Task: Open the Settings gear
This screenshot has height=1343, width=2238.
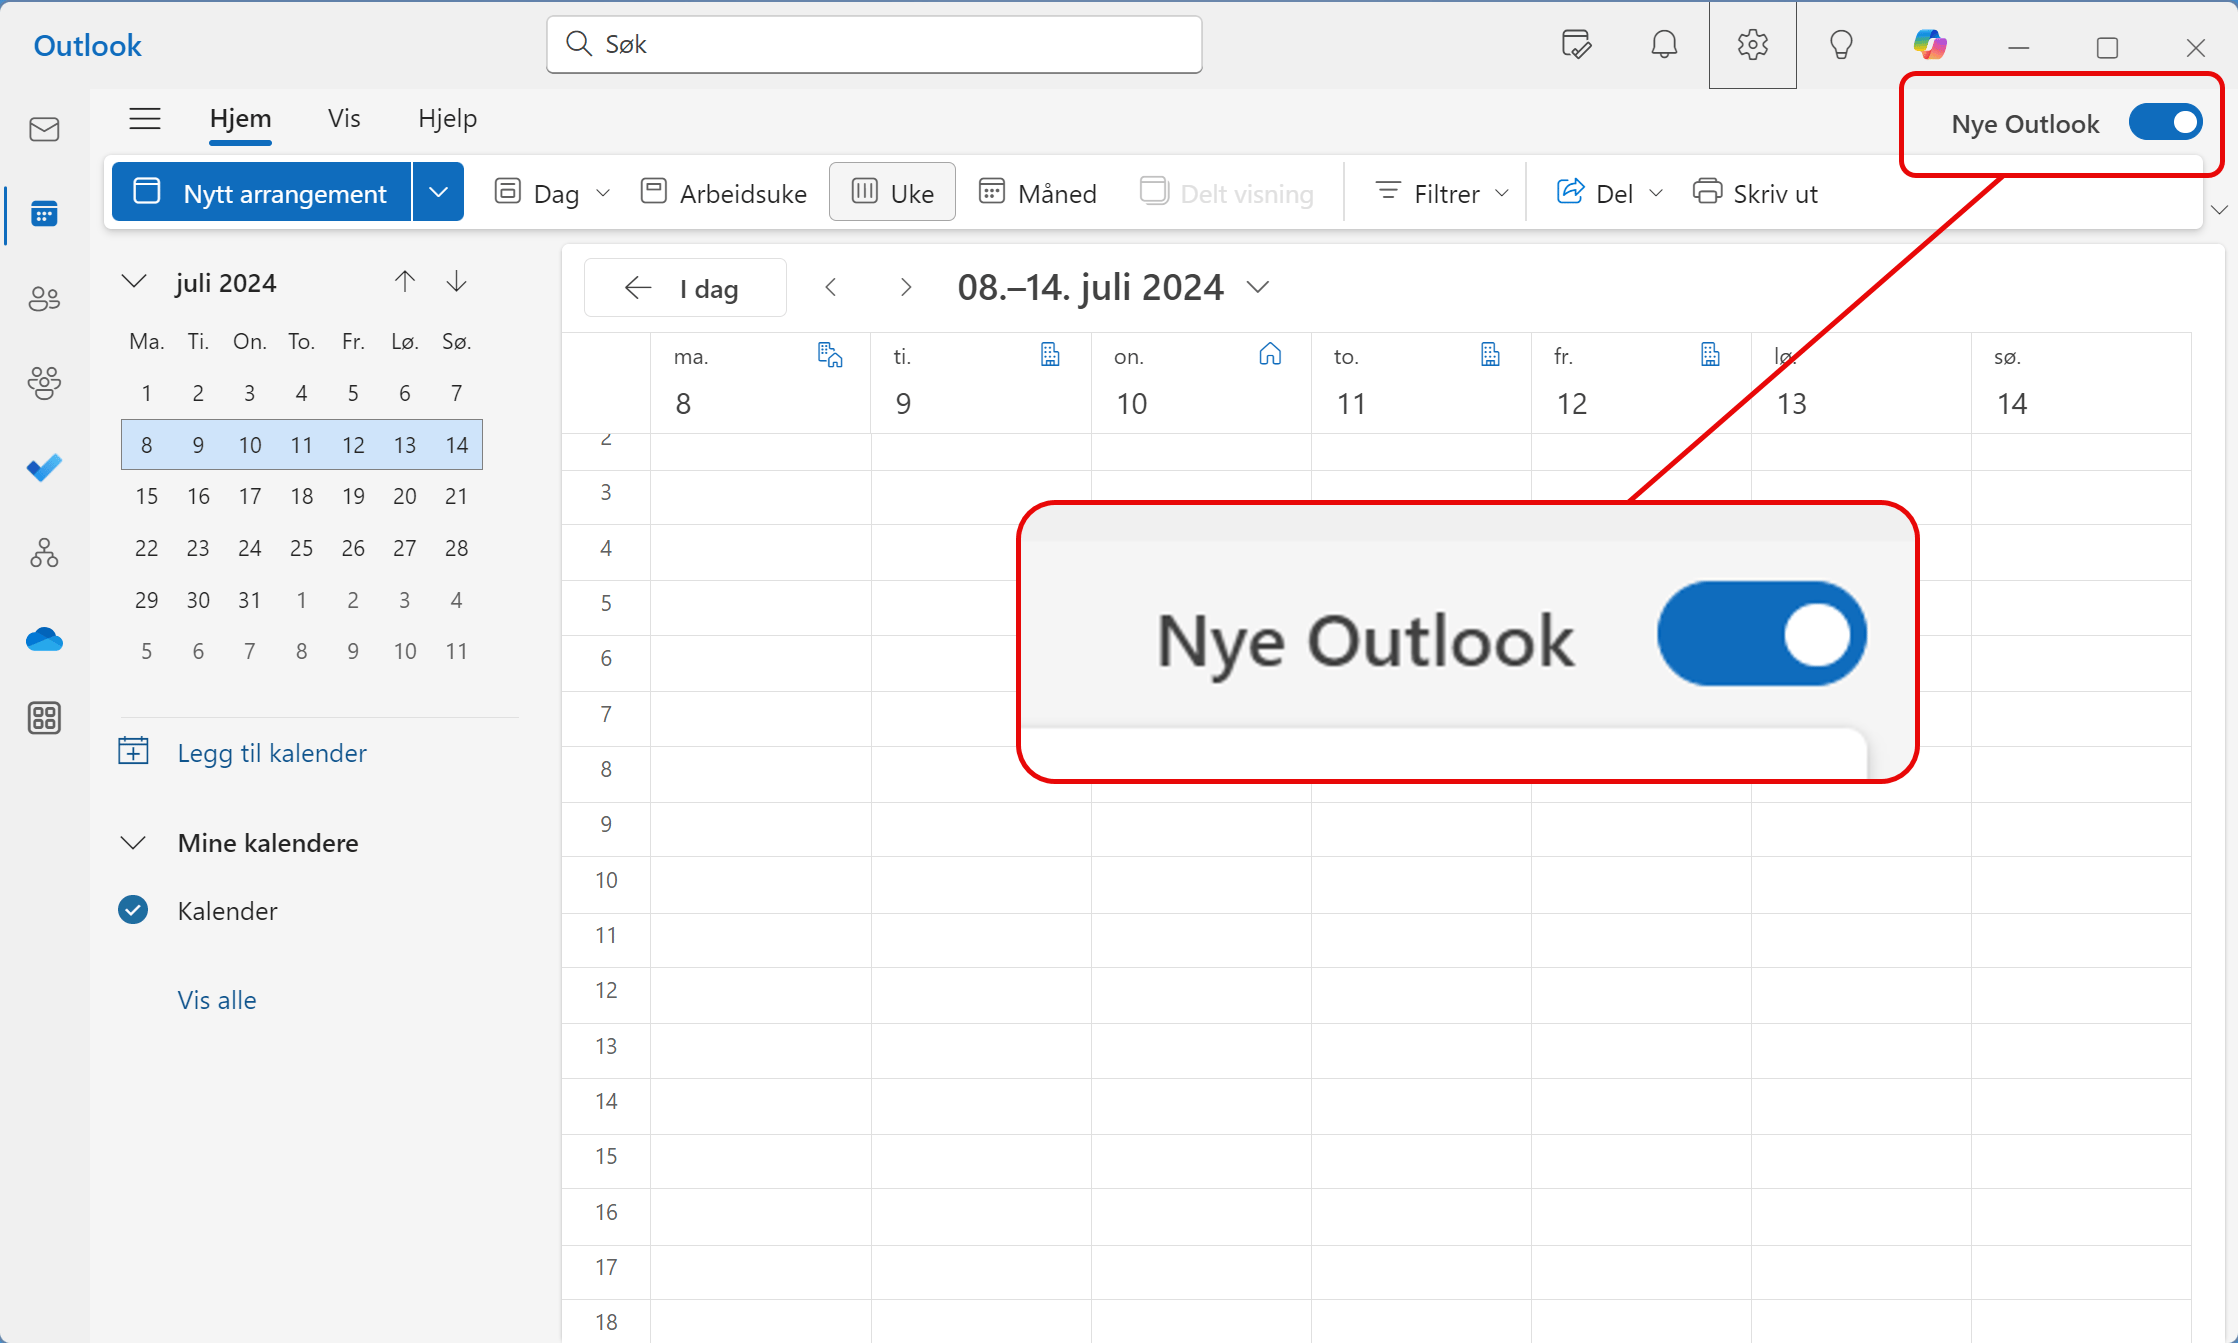Action: coord(1752,44)
